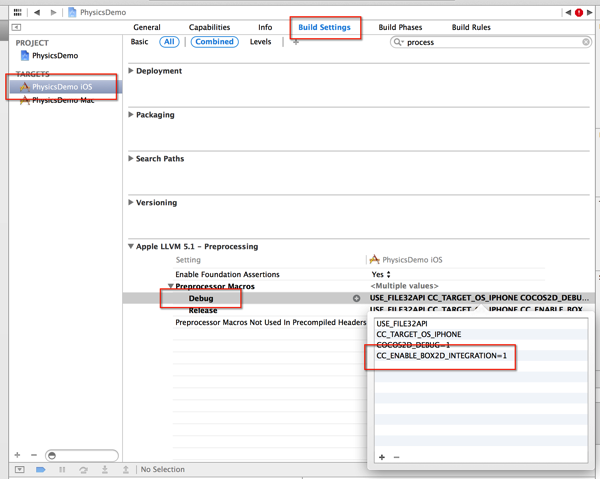Open the Info tab

(265, 27)
